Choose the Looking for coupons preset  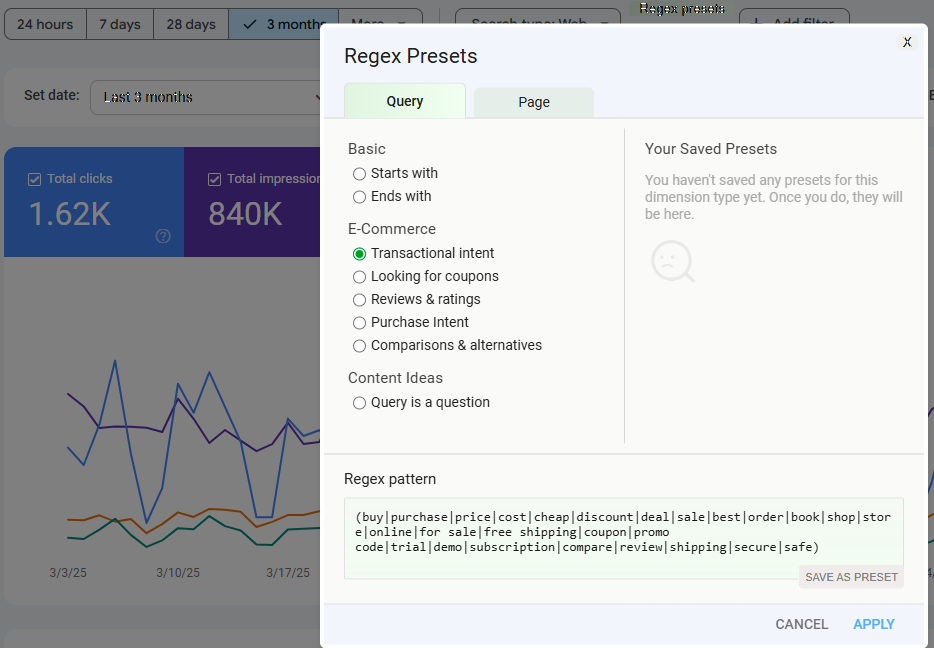[x=359, y=277]
